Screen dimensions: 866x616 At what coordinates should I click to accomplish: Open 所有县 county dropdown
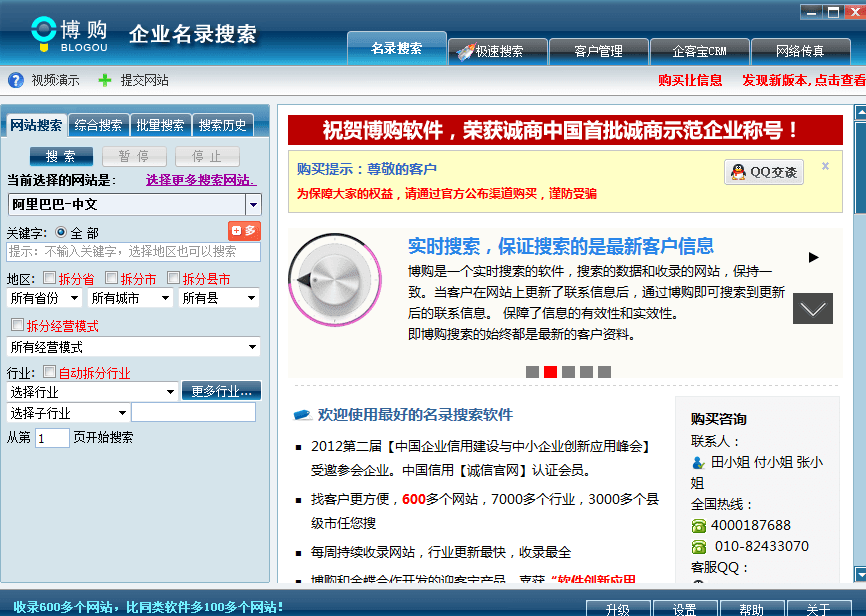click(x=219, y=298)
